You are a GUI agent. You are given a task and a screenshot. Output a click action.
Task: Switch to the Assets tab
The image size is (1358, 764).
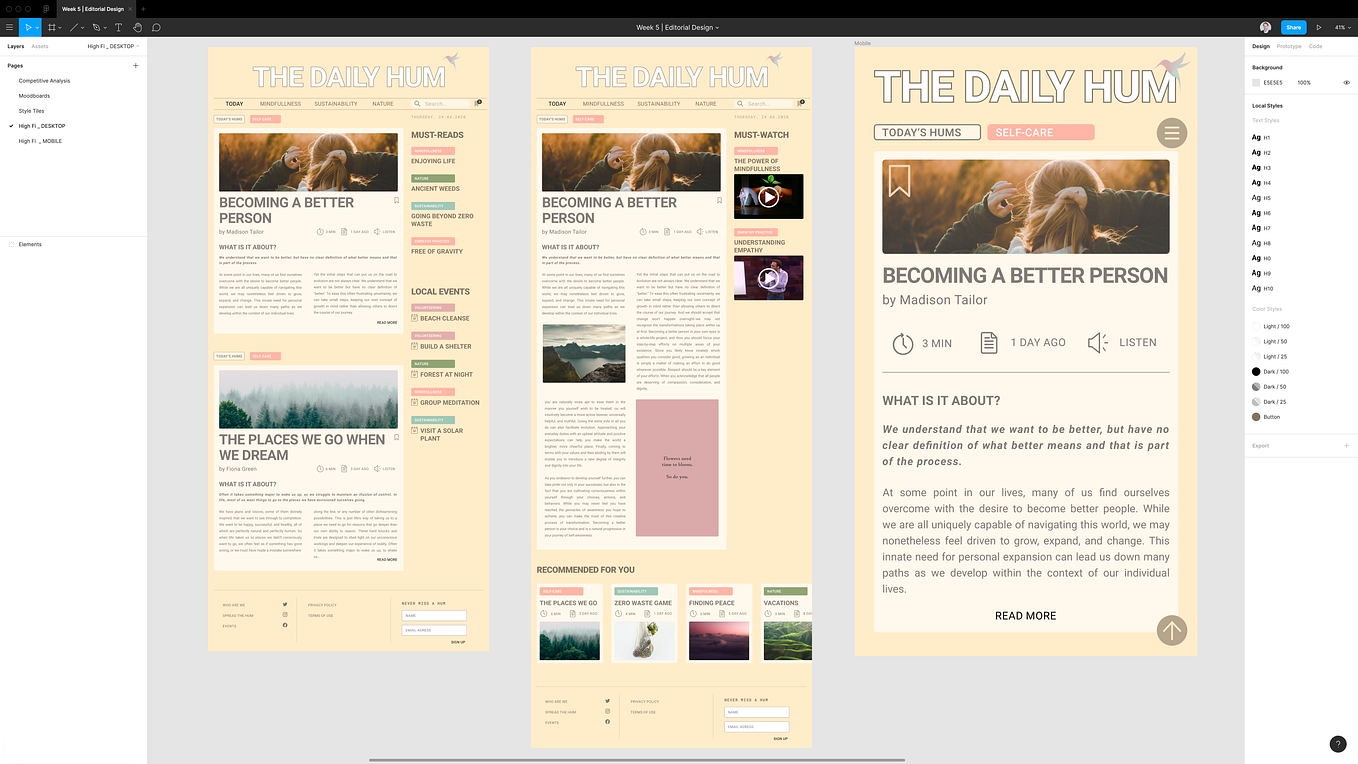[x=40, y=45]
